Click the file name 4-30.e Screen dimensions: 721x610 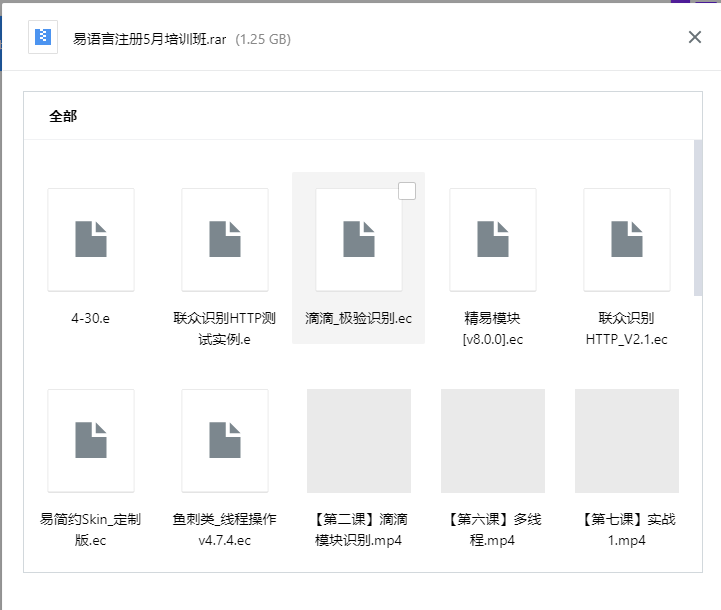point(91,318)
